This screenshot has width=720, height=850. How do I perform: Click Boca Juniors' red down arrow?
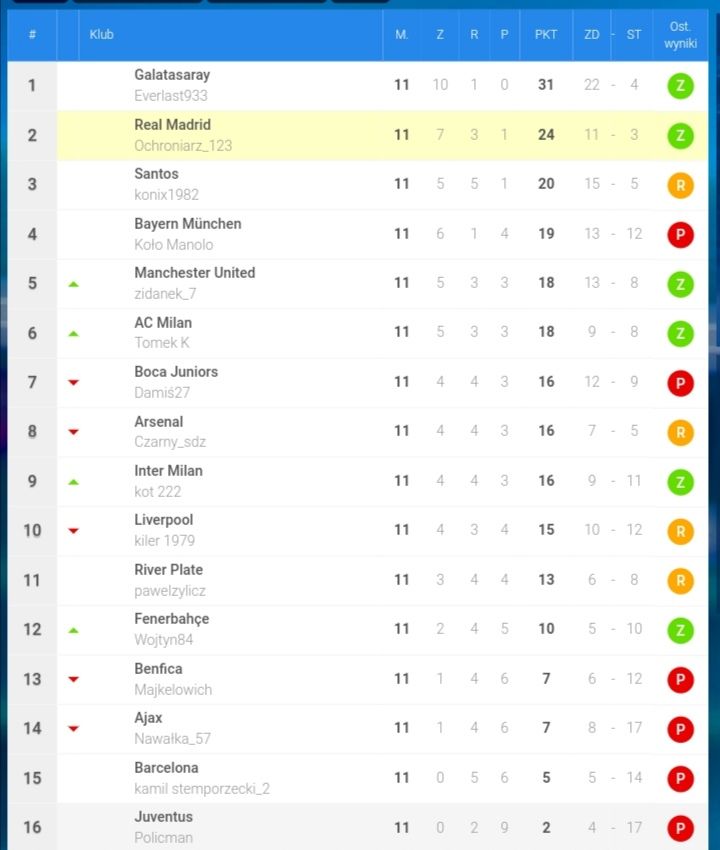tap(74, 383)
